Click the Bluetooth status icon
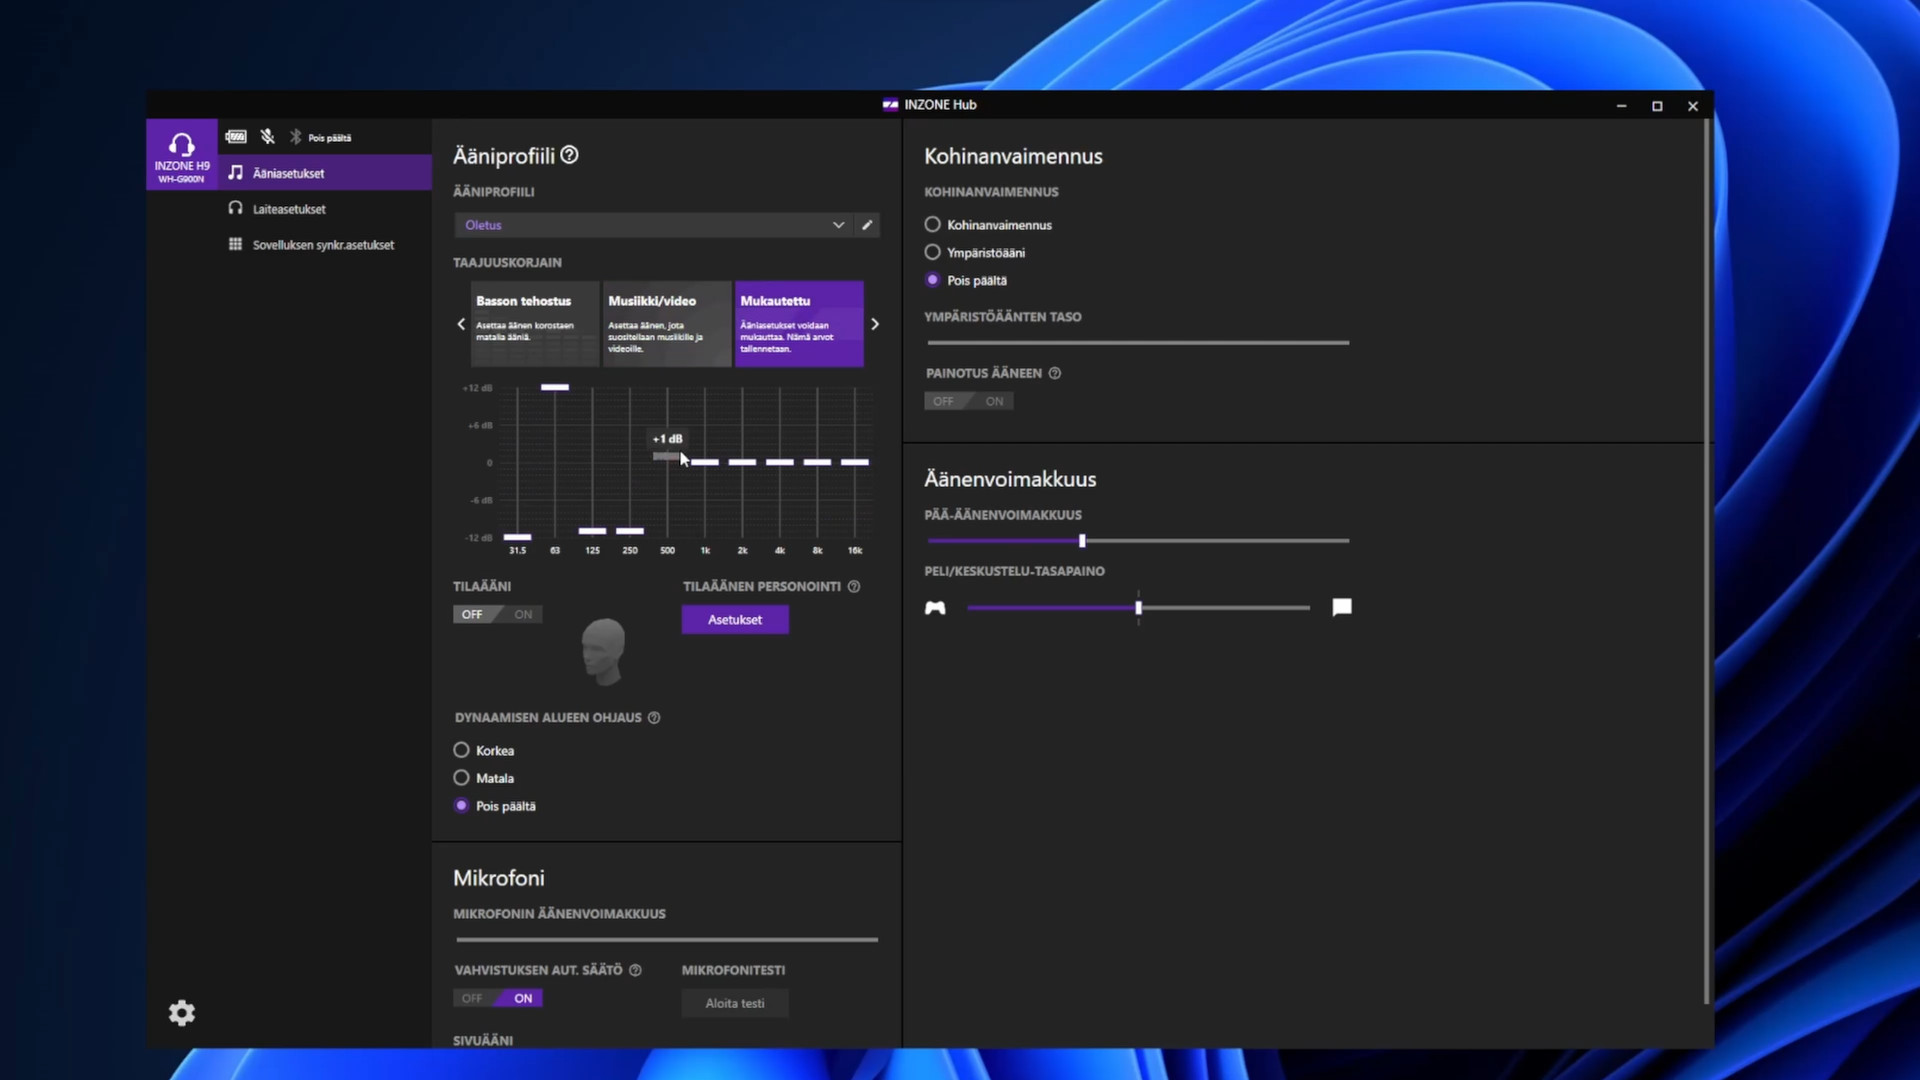Image resolution: width=1920 pixels, height=1080 pixels. pyautogui.click(x=295, y=137)
